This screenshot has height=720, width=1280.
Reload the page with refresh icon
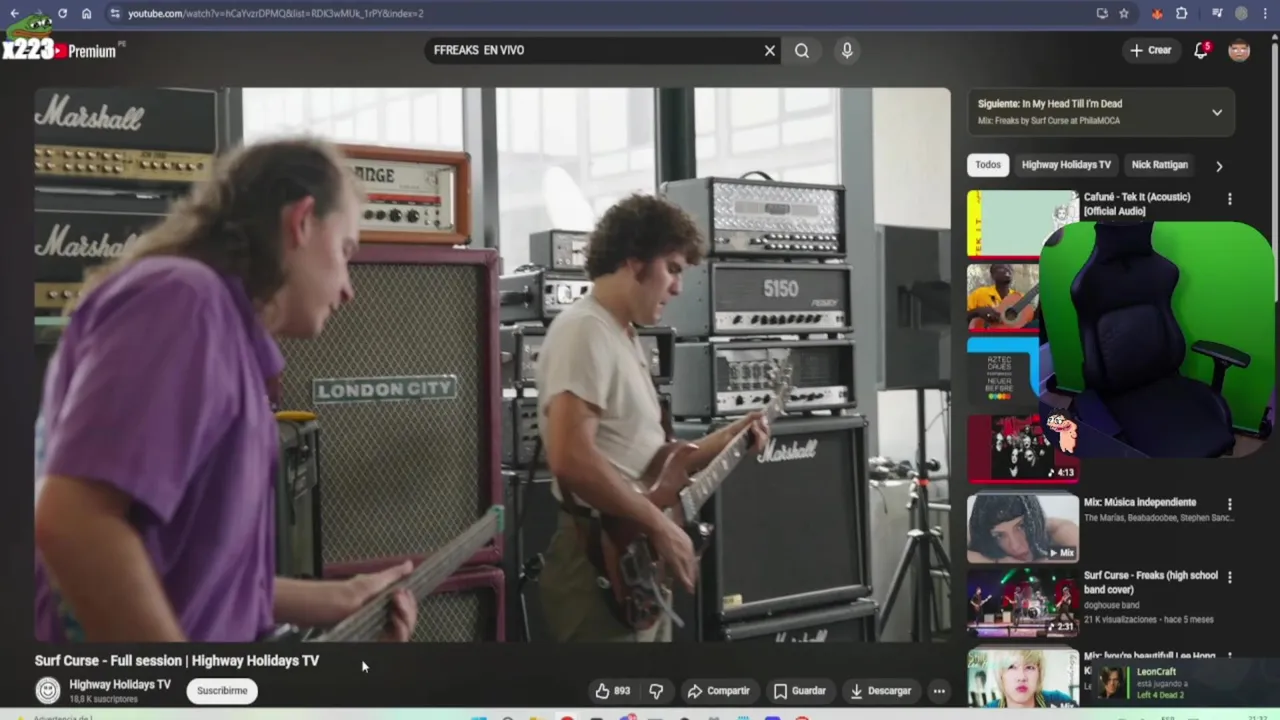62,13
